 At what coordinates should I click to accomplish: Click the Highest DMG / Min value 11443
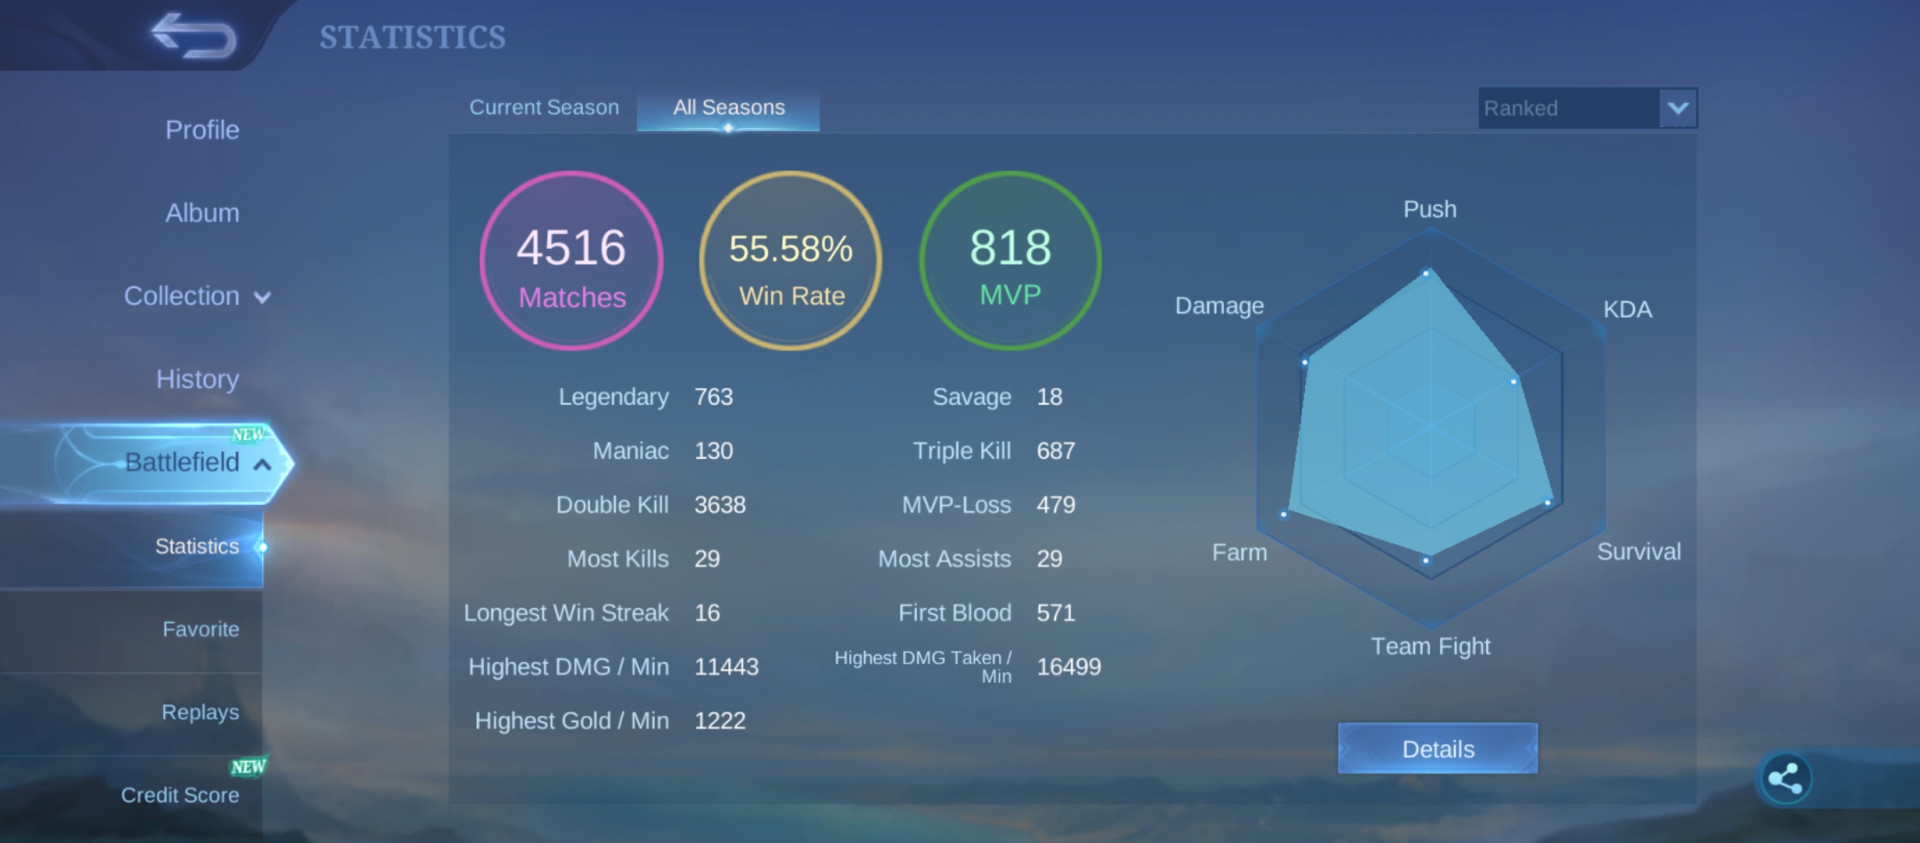[x=726, y=667]
